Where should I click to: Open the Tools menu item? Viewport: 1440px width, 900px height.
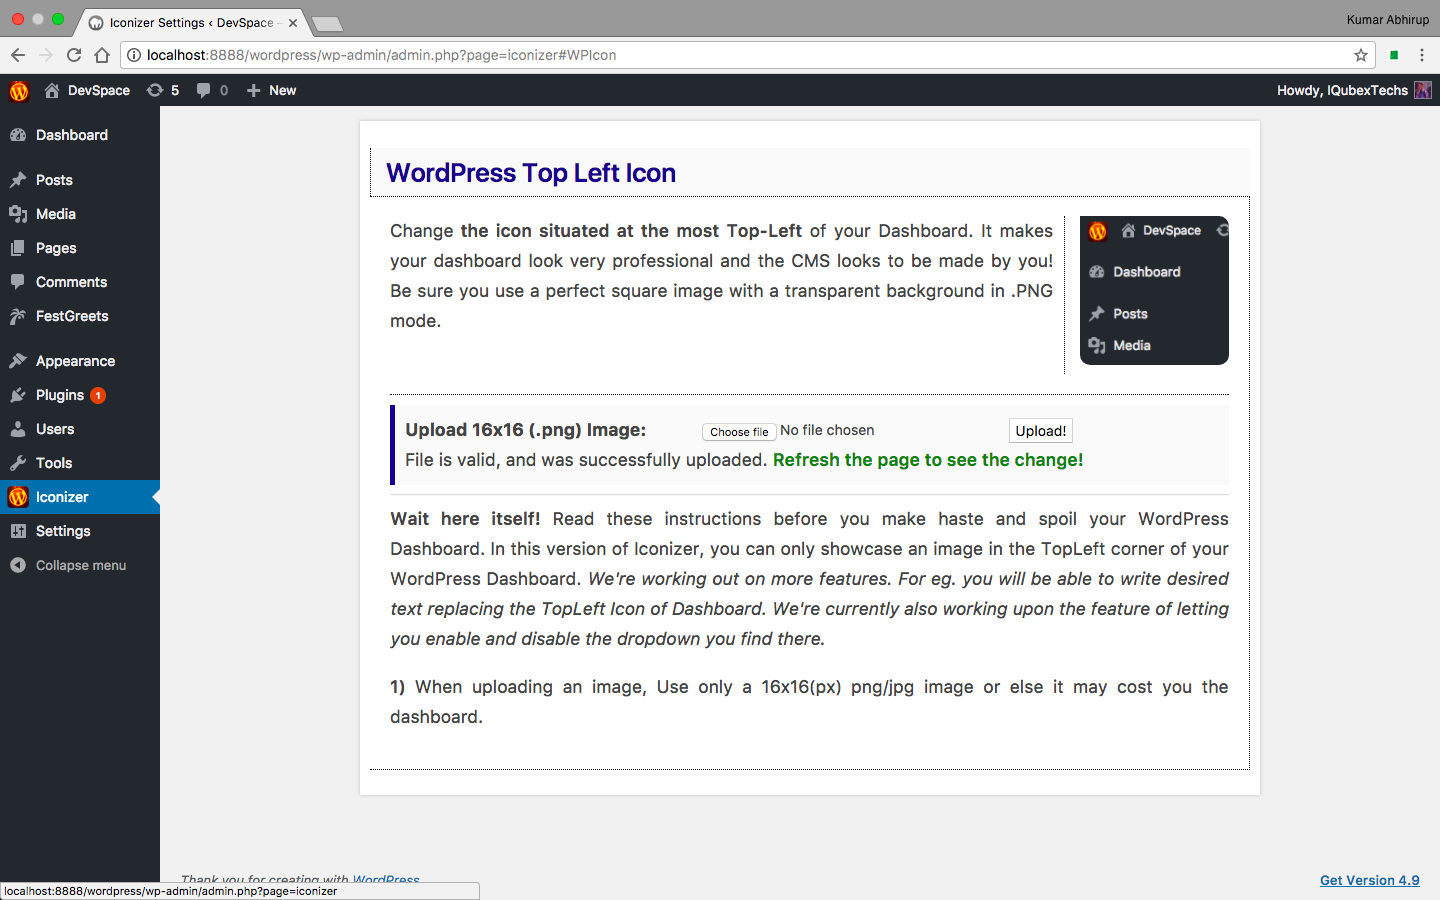tap(80, 463)
